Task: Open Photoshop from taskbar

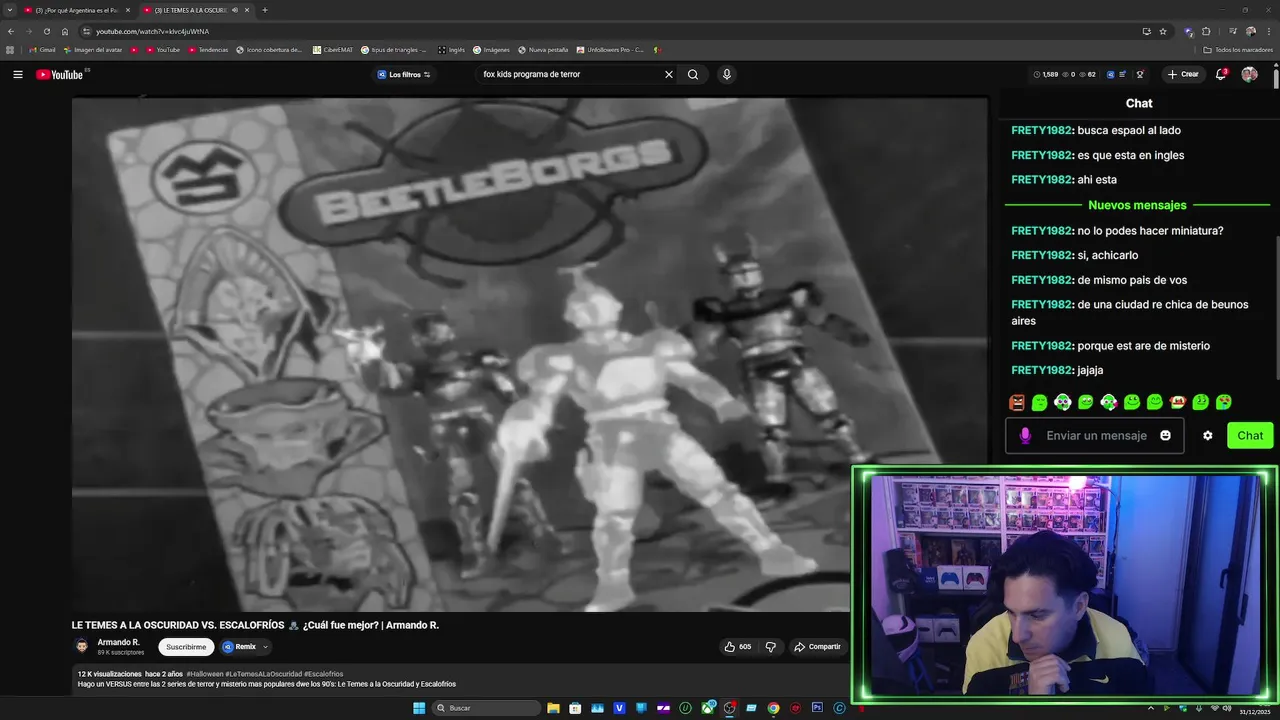Action: tap(817, 708)
